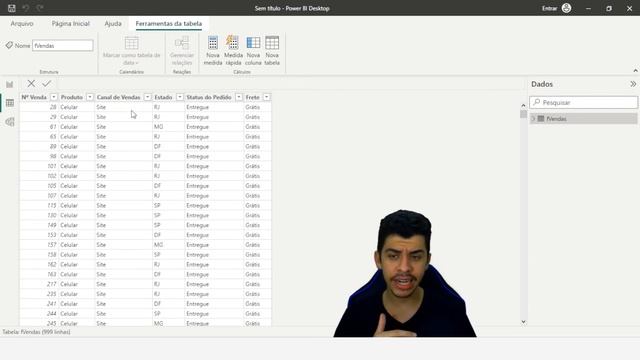Click Estado cell in row 115

tap(168, 205)
